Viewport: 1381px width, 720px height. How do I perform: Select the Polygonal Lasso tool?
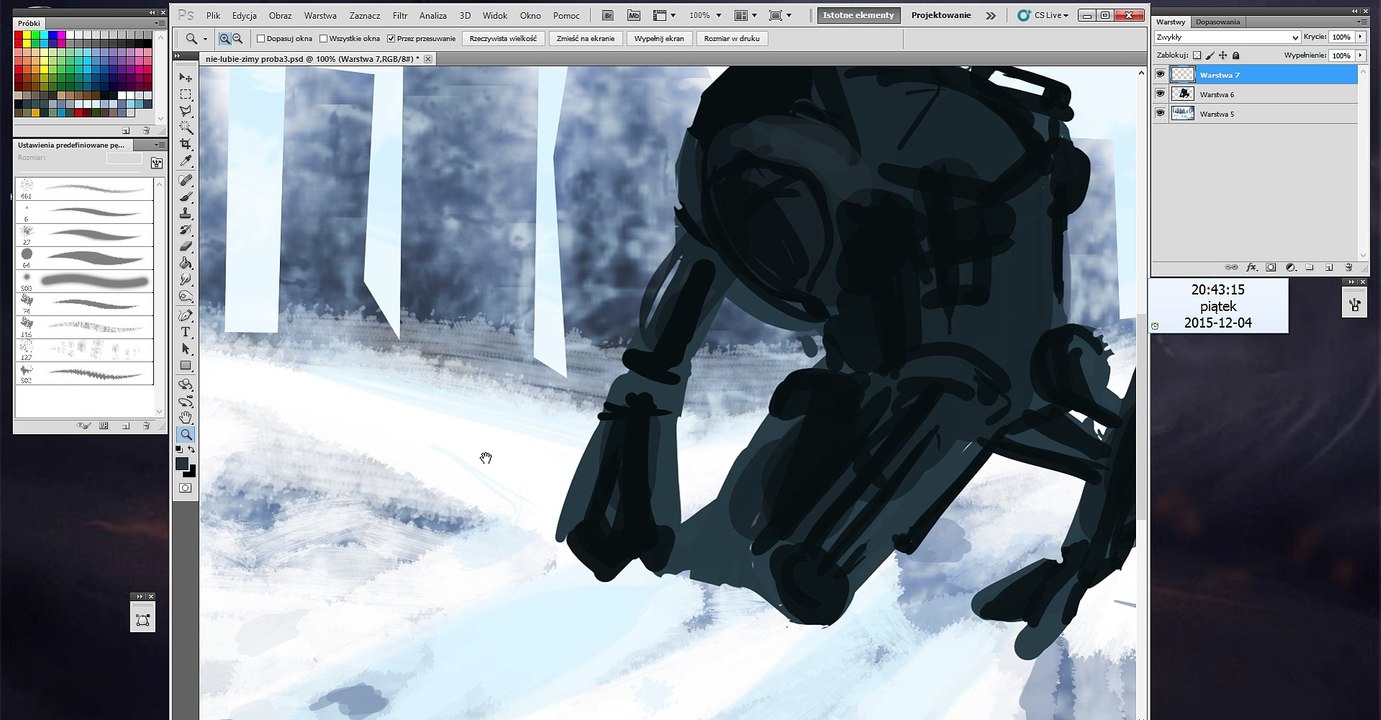tap(185, 111)
